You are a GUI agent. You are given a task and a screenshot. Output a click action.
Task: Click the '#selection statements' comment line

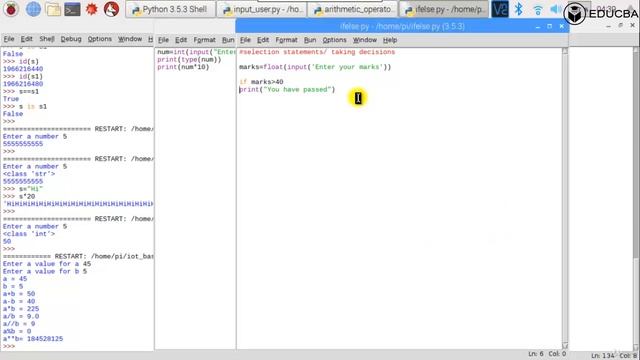point(317,52)
